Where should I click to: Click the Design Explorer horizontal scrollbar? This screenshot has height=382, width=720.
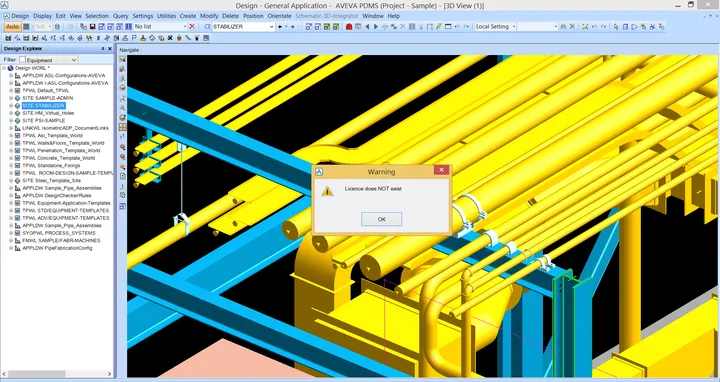pyautogui.click(x=57, y=374)
